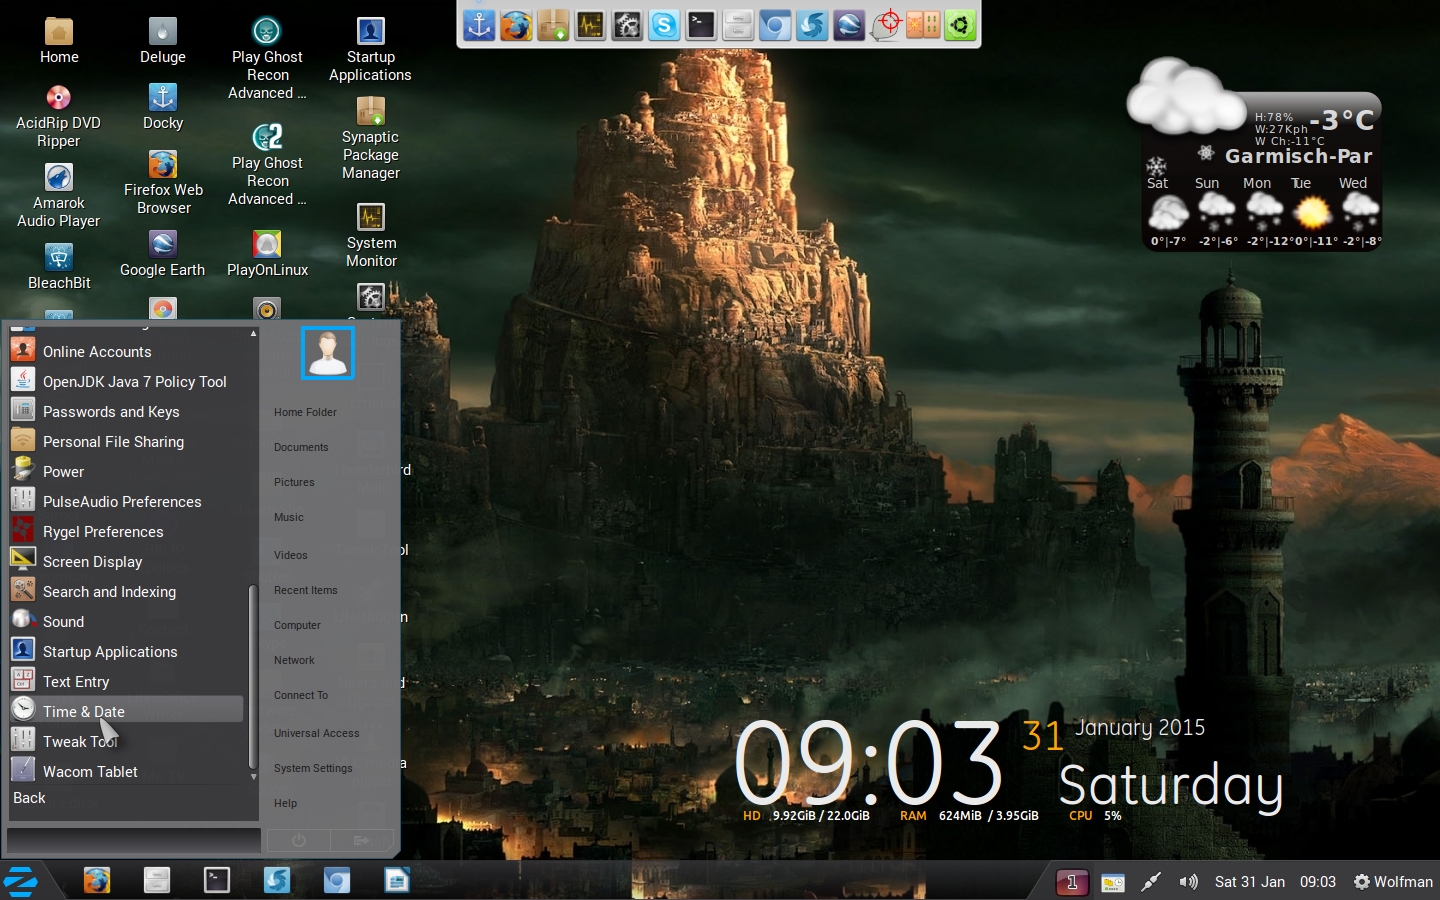The height and width of the screenshot is (900, 1440).
Task: Open the Synaptic Package Manager desktop icon
Action: click(x=371, y=139)
